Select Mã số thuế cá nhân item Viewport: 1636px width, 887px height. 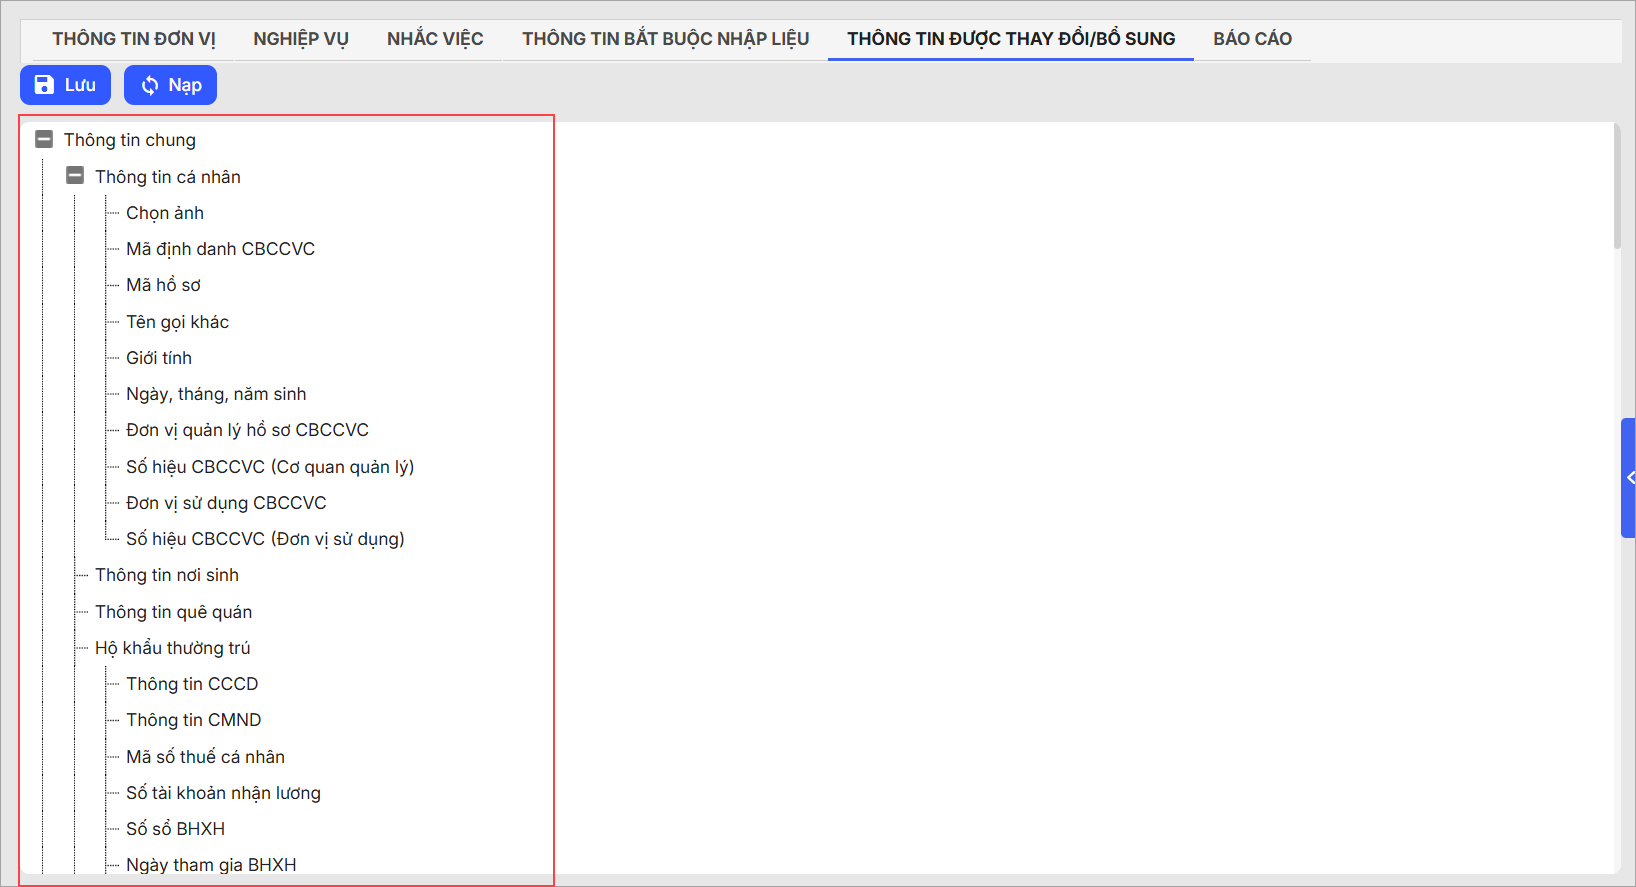205,757
